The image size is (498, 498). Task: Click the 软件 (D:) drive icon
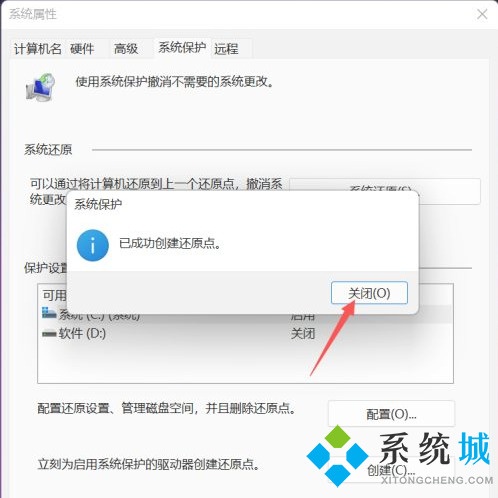49,333
